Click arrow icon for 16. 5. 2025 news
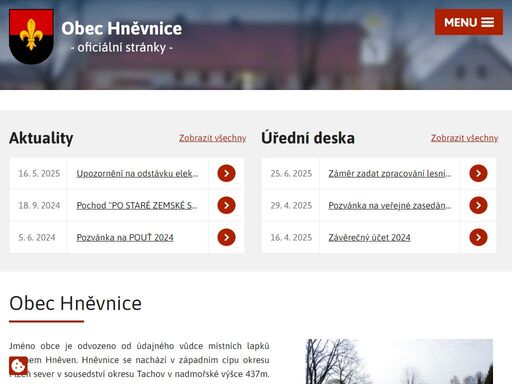 tap(226, 173)
